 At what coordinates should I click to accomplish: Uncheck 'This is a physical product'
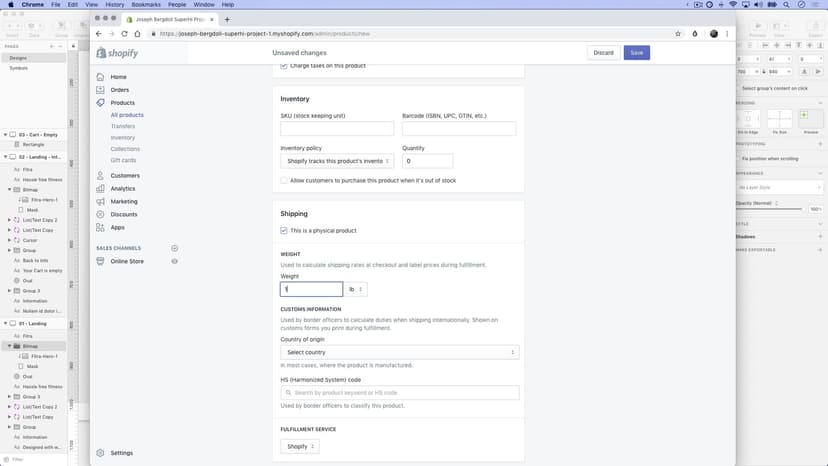284,231
